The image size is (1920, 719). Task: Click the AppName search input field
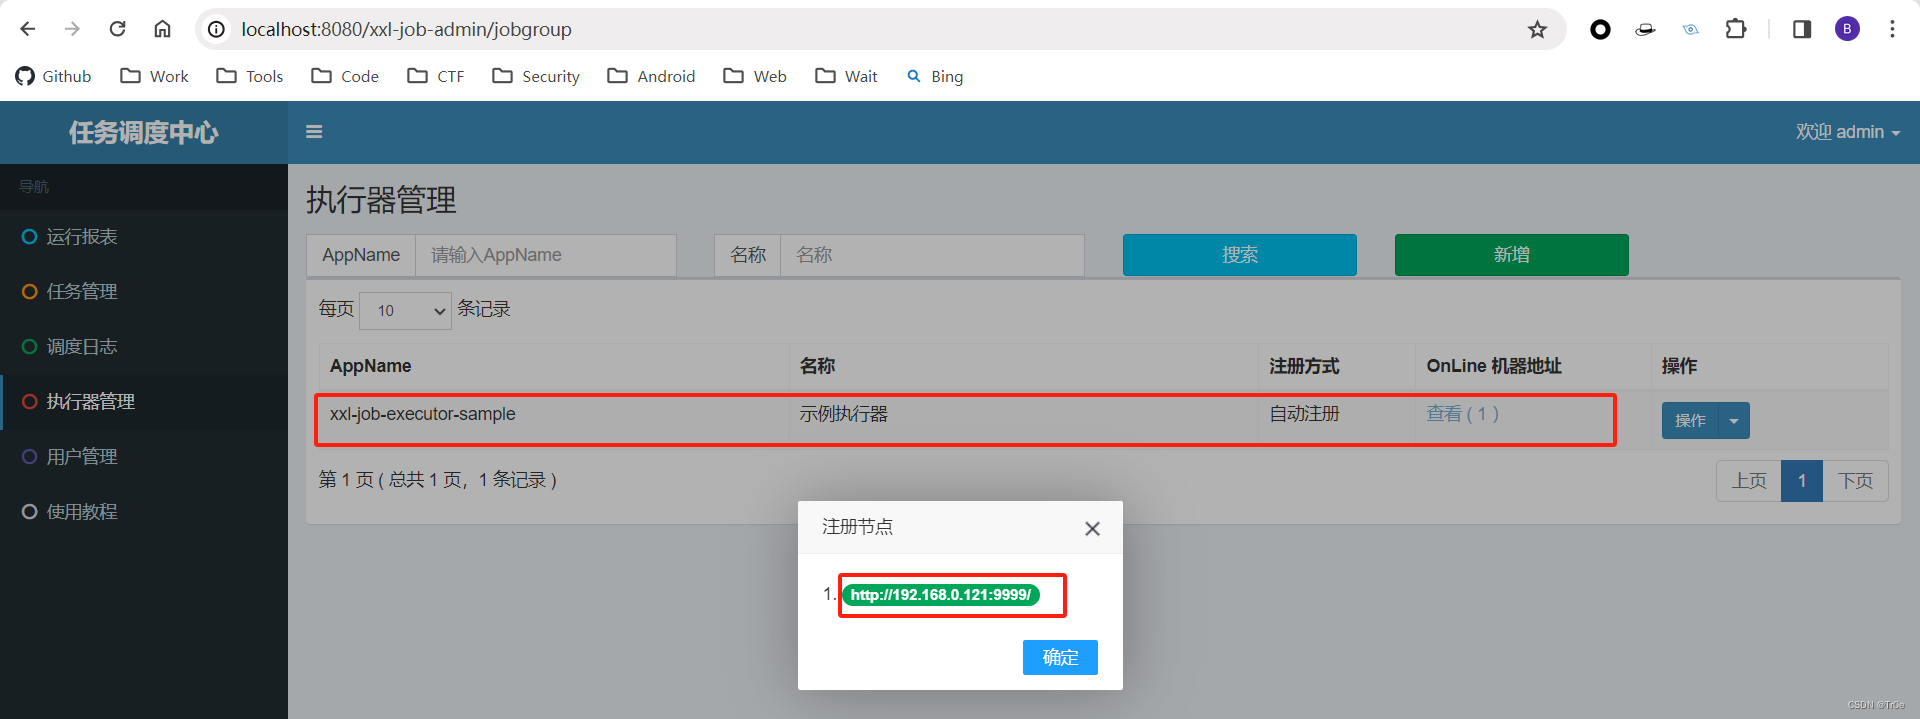click(x=546, y=255)
